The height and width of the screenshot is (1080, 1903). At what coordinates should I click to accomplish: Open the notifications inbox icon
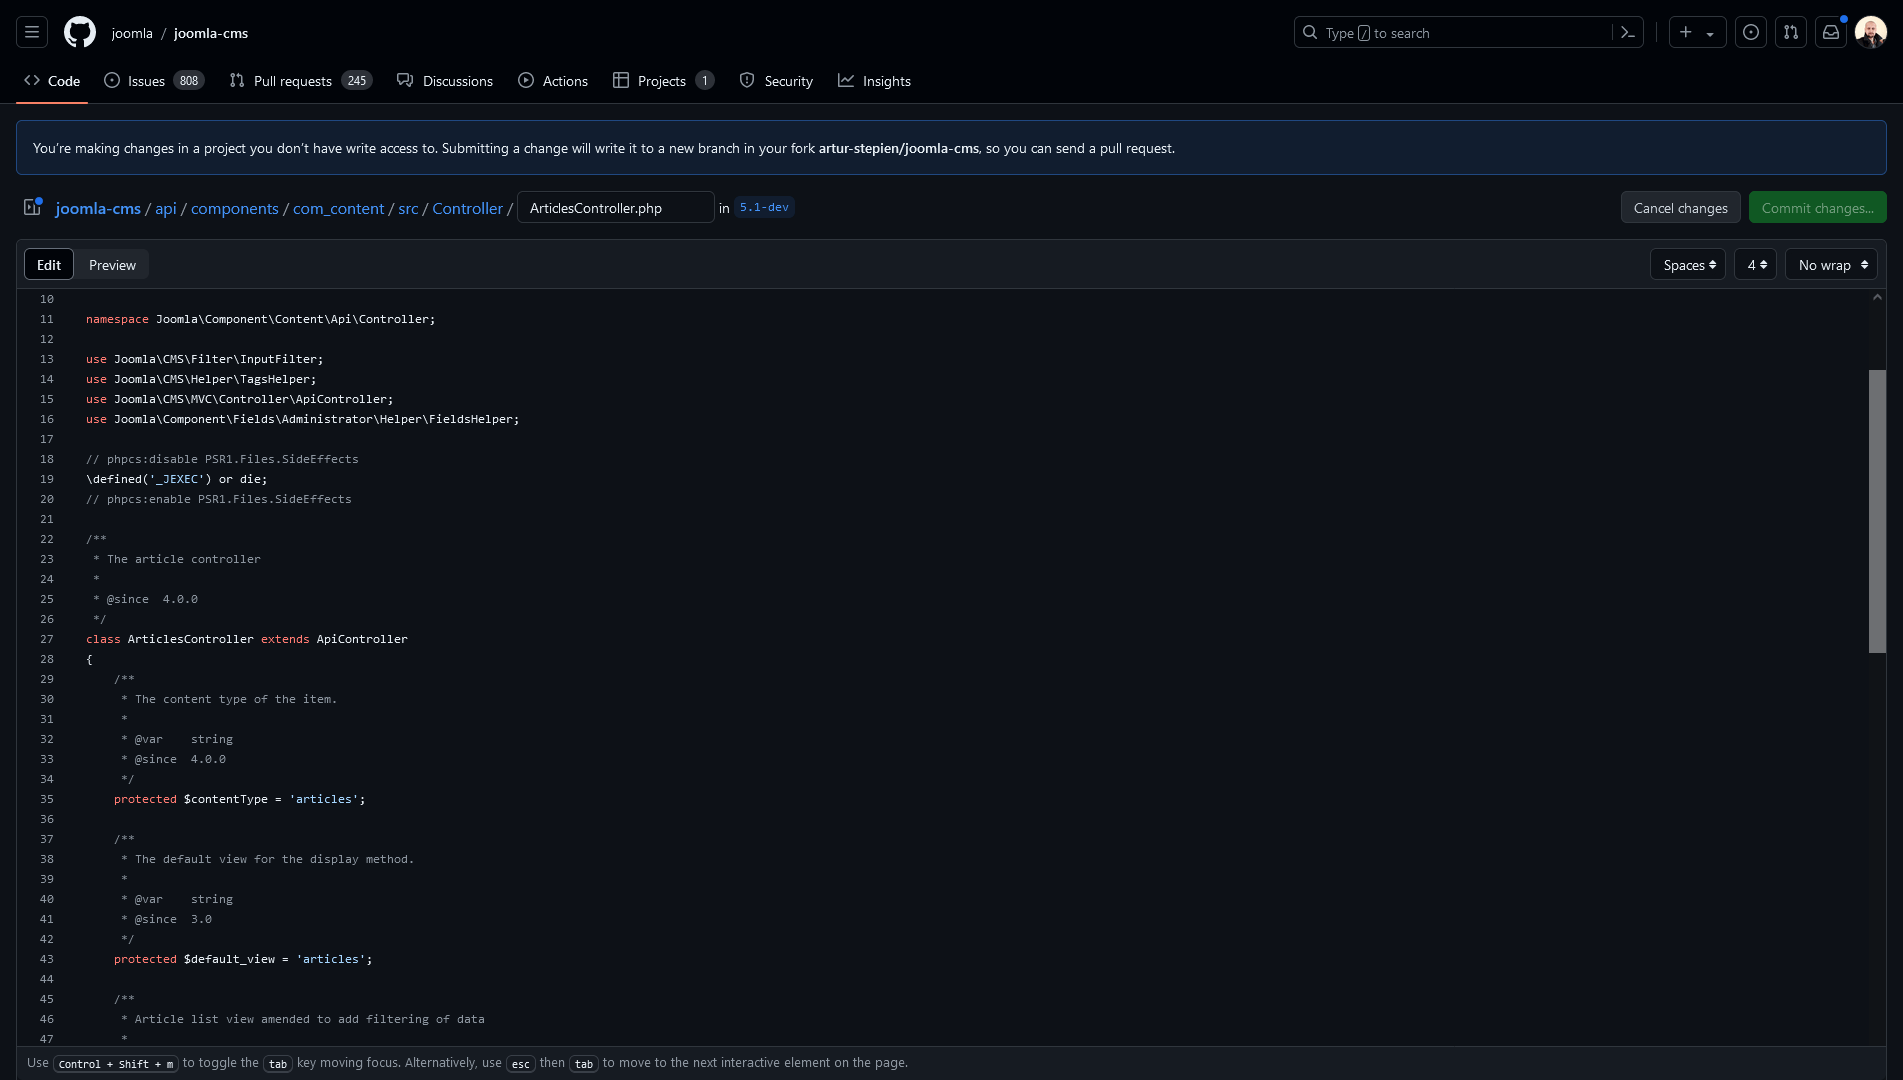click(1830, 33)
